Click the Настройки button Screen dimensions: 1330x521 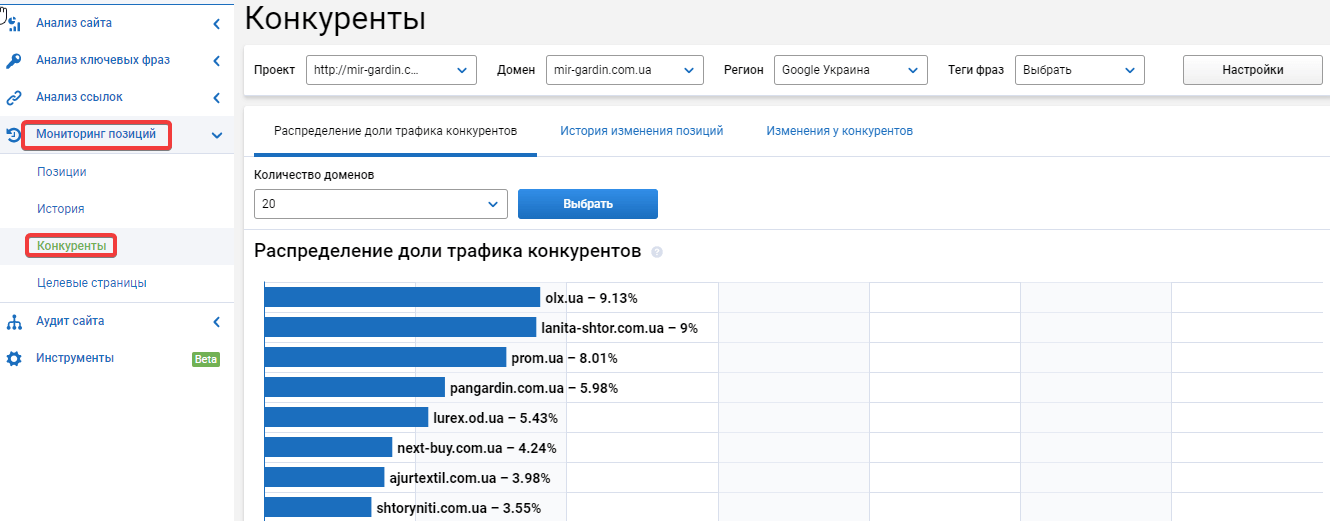coord(1252,70)
